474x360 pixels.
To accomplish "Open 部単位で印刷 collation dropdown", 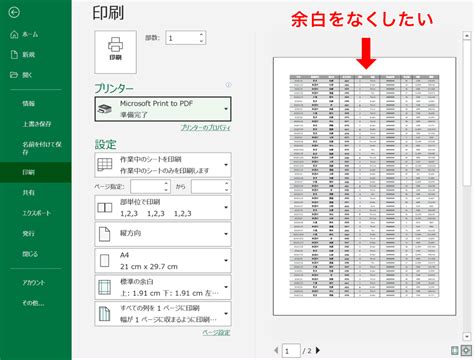I will (x=163, y=207).
